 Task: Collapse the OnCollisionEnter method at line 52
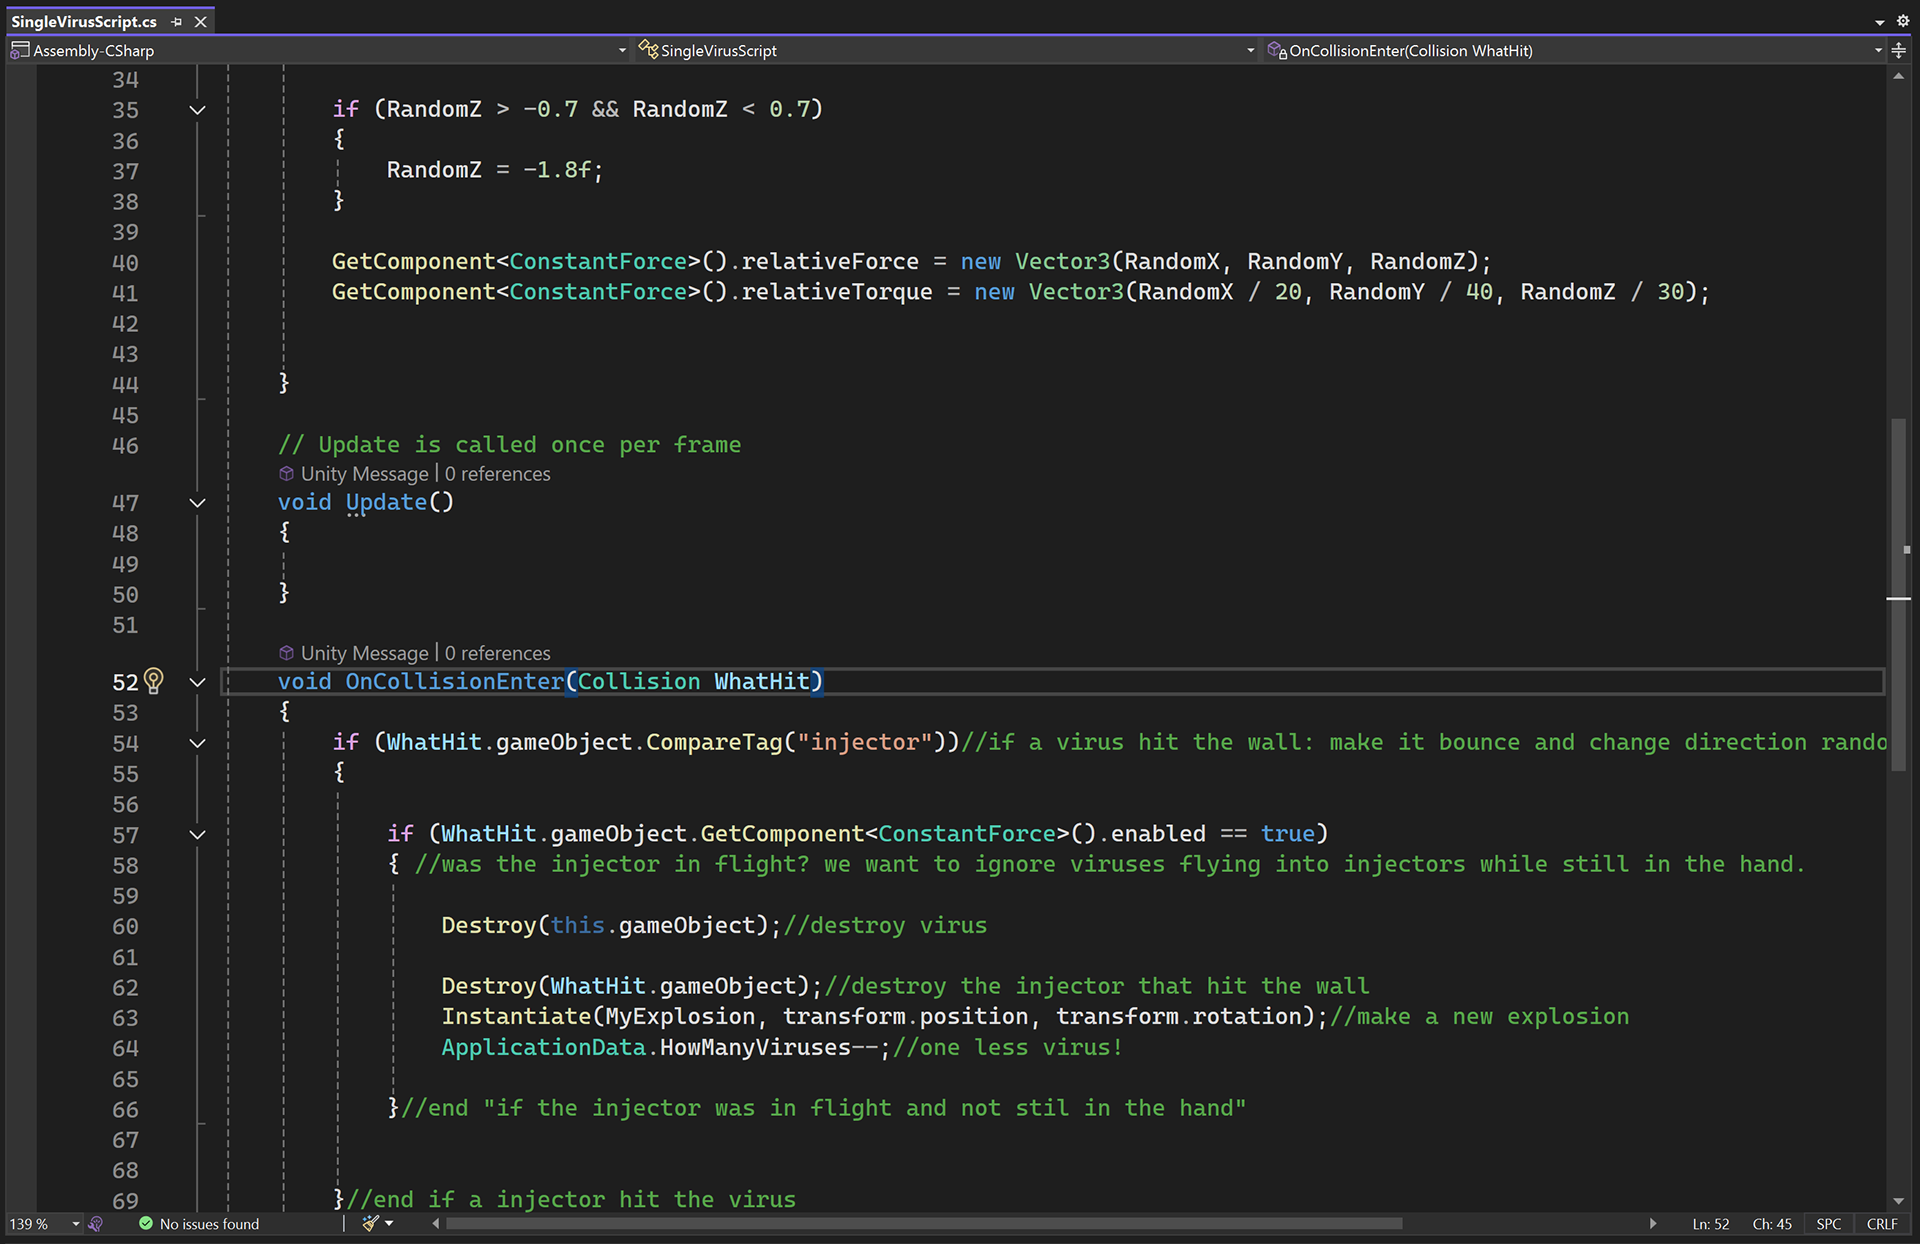[197, 682]
